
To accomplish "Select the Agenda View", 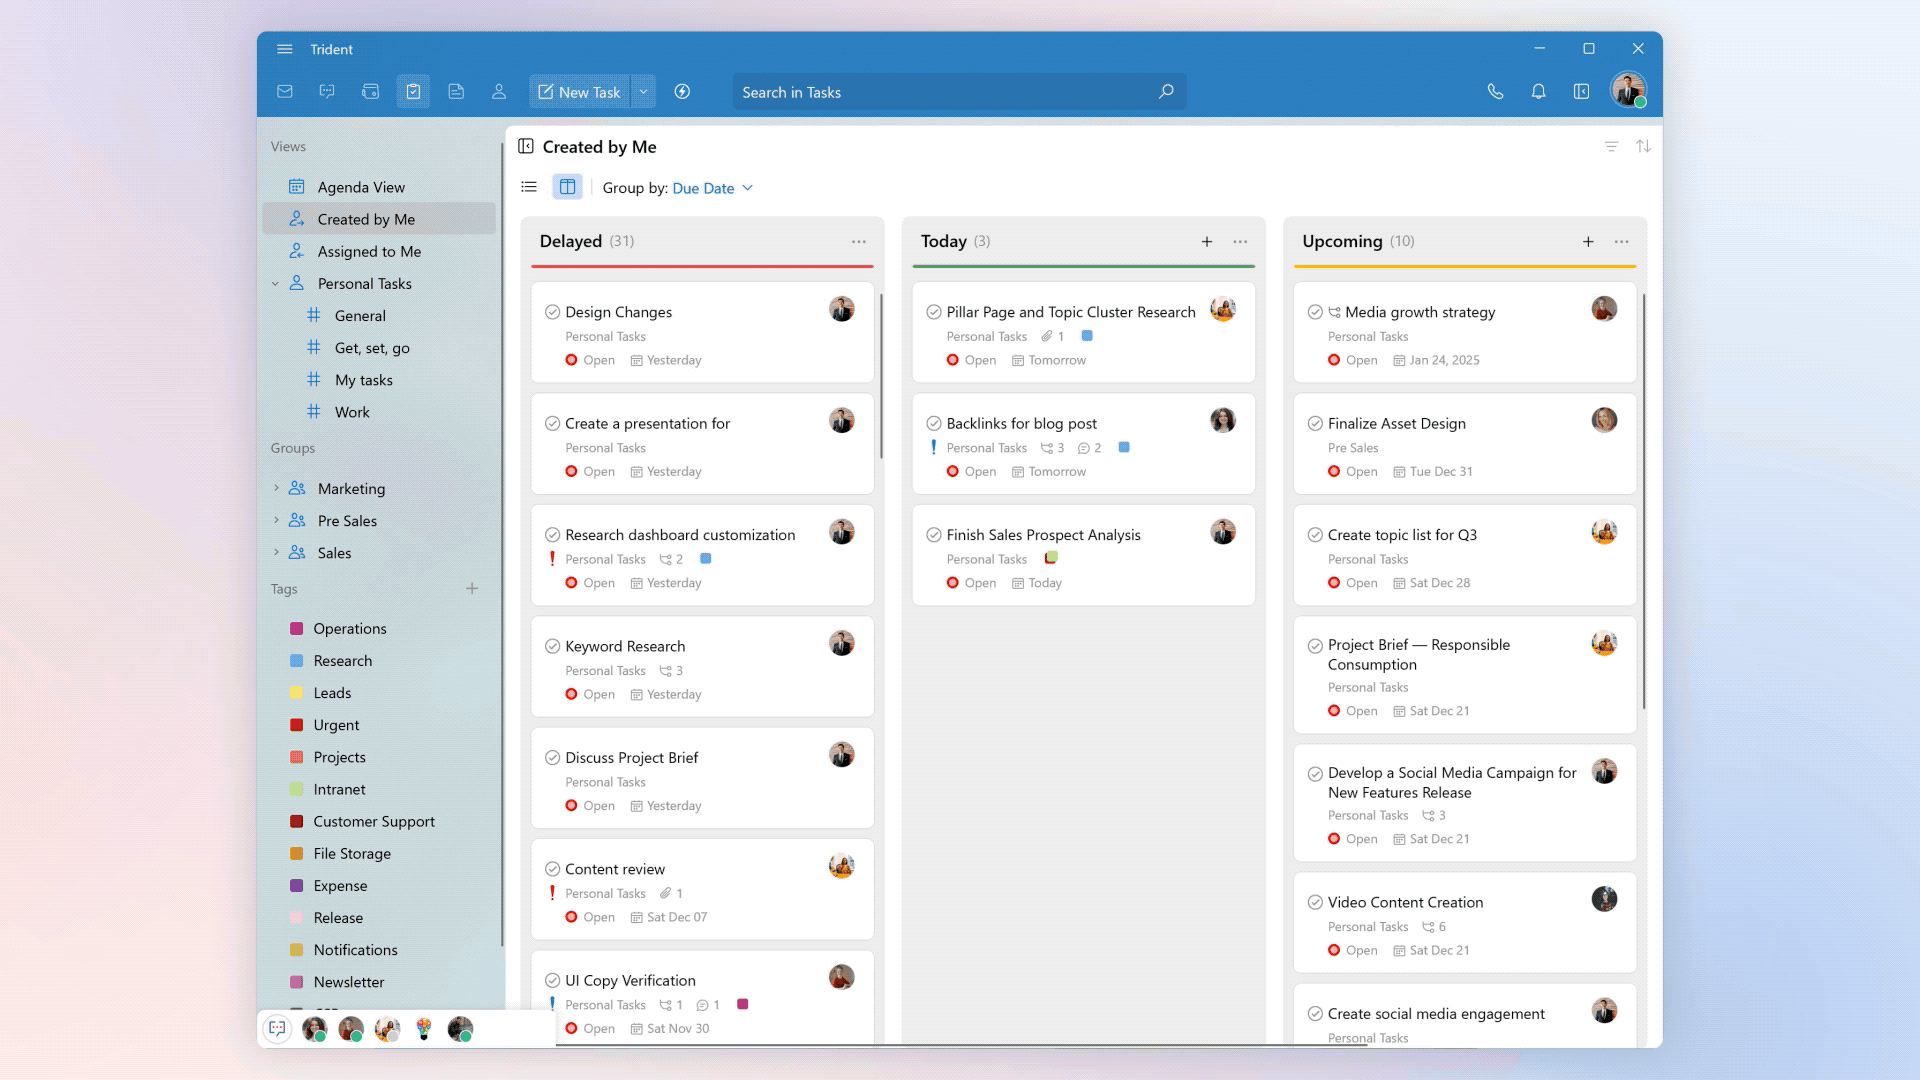I will (x=361, y=187).
